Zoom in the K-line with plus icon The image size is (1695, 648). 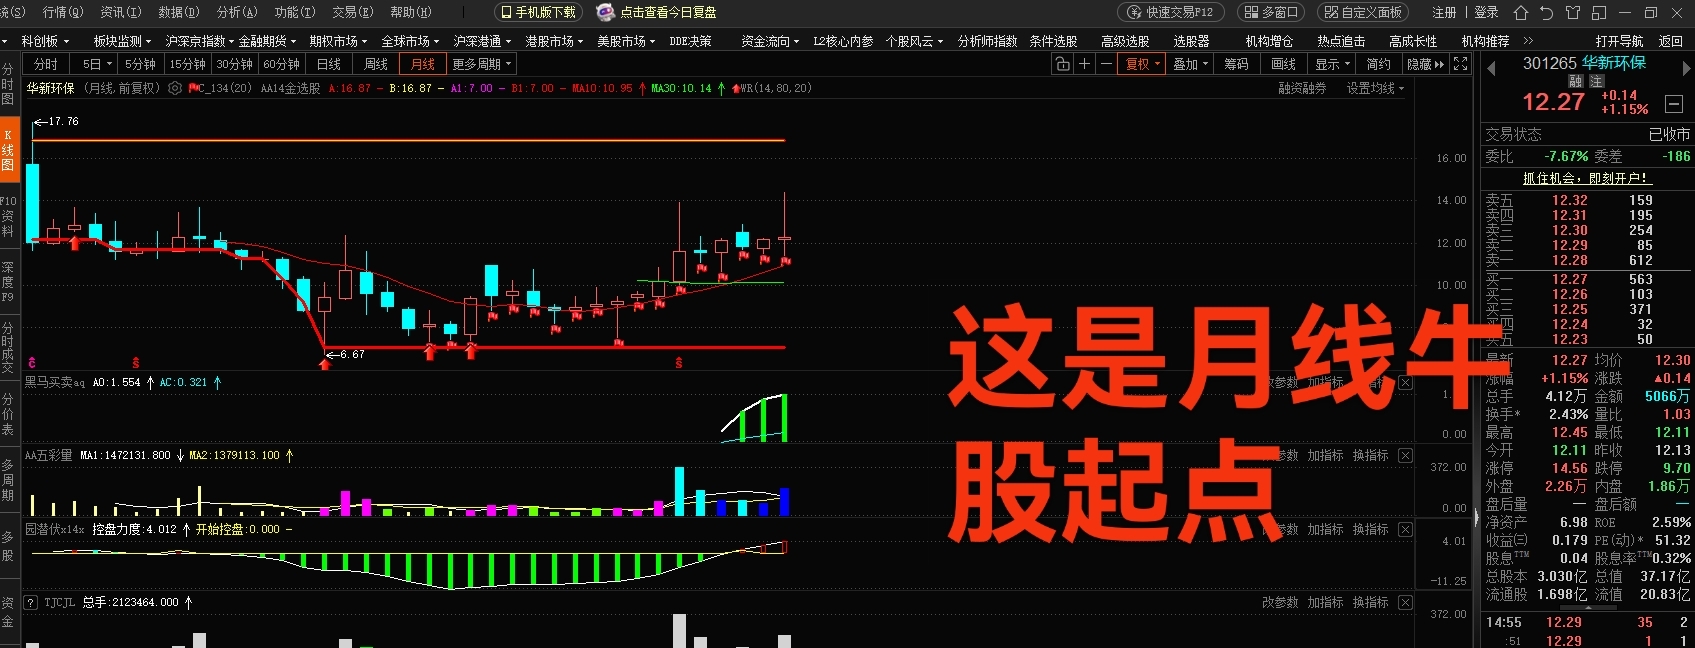tap(1084, 64)
